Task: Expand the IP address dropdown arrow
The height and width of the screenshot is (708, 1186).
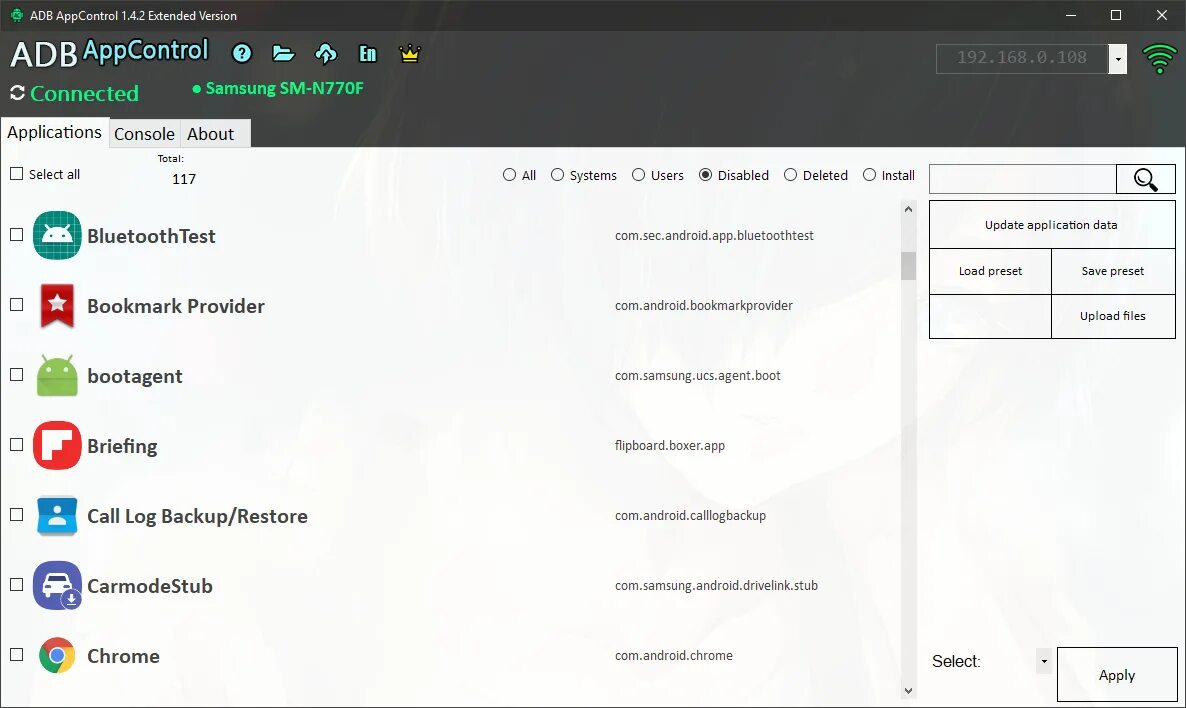Action: [x=1118, y=59]
